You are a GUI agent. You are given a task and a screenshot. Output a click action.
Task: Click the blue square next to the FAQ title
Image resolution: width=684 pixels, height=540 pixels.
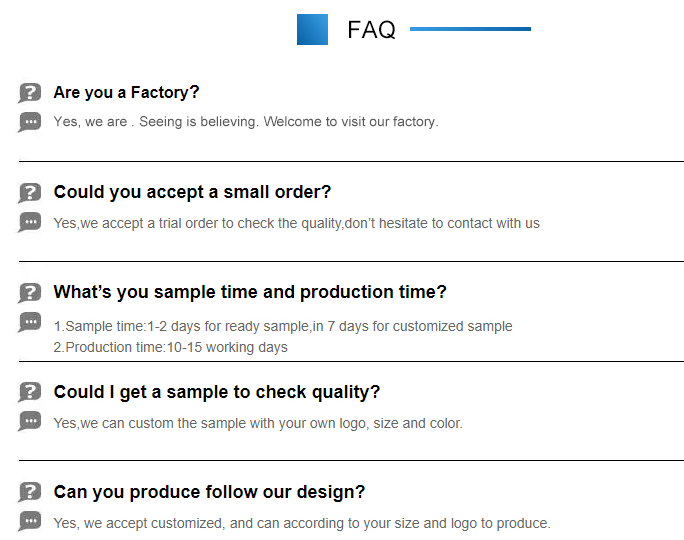point(312,29)
